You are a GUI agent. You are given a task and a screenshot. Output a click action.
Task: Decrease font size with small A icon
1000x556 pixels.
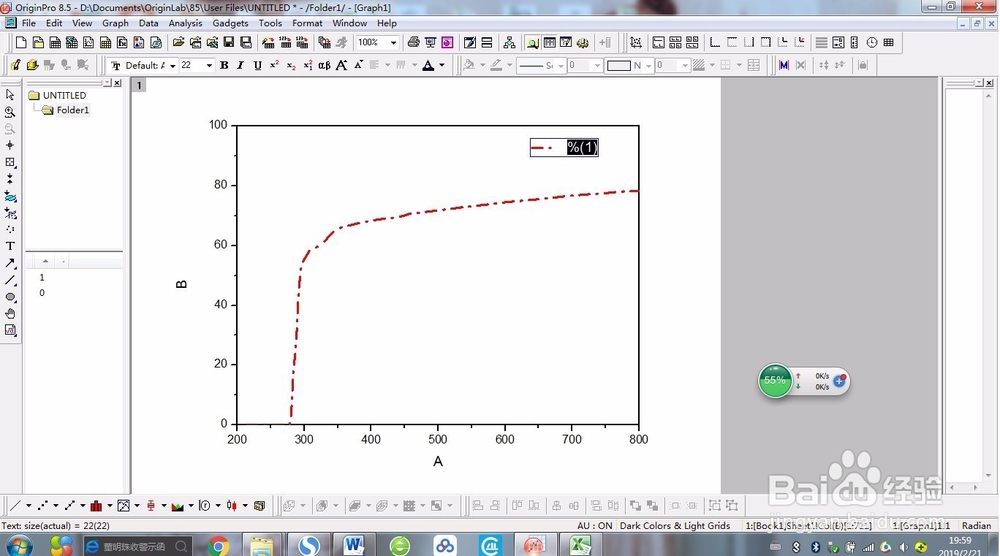(358, 65)
